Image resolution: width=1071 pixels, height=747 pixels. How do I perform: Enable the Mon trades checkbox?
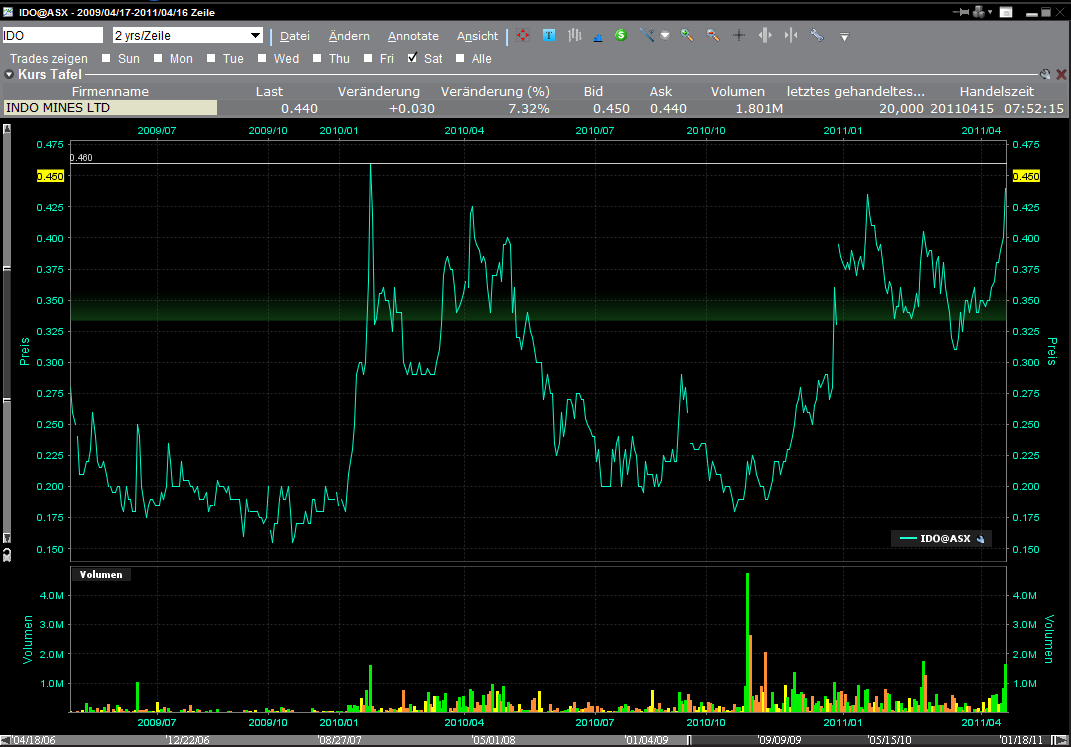coord(159,59)
